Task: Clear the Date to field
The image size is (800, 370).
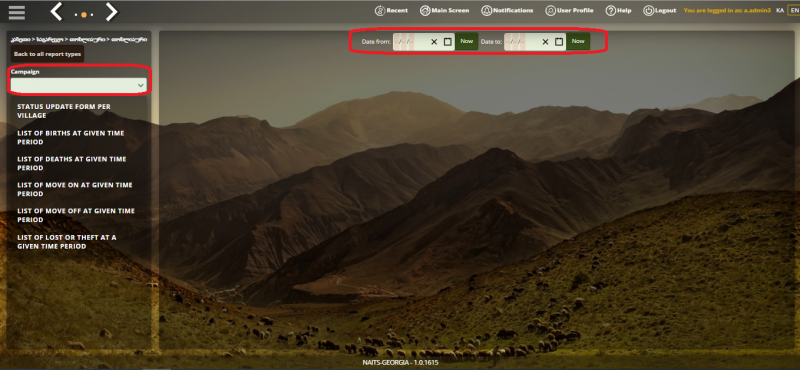Action: pos(545,42)
